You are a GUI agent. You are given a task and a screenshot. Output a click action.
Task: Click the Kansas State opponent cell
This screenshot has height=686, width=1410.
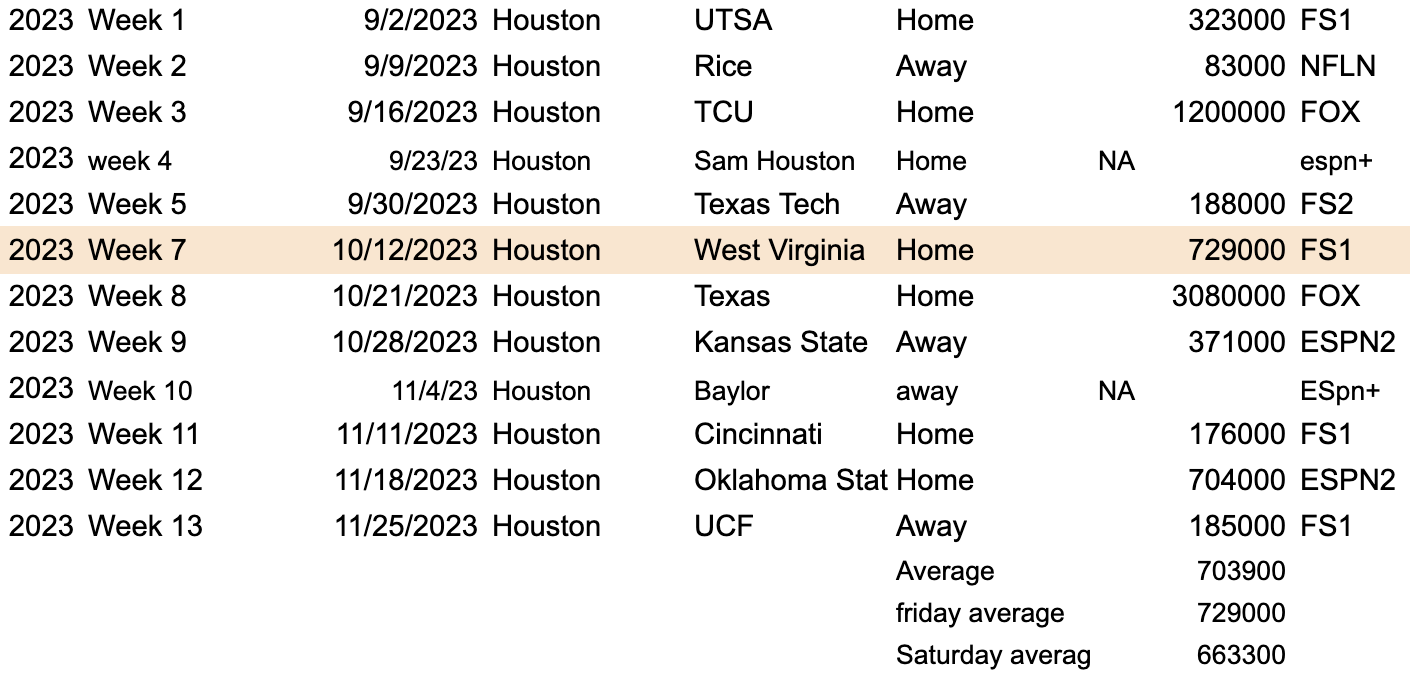(x=780, y=342)
